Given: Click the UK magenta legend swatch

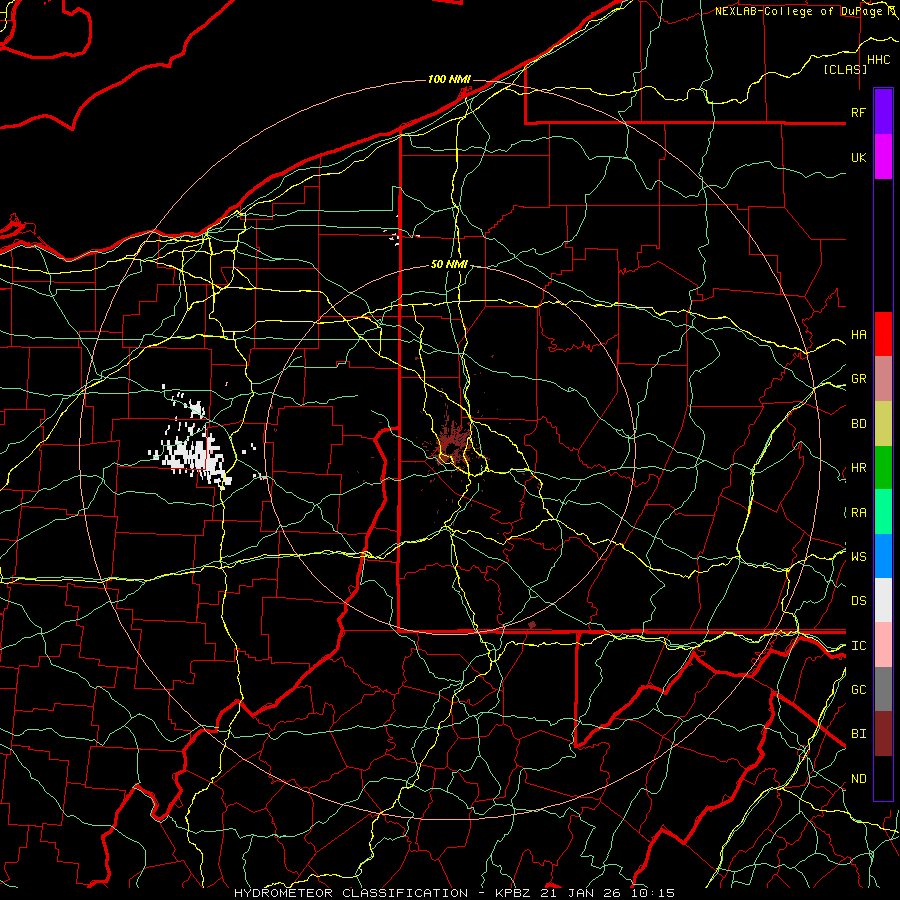Looking at the screenshot, I should pyautogui.click(x=883, y=157).
